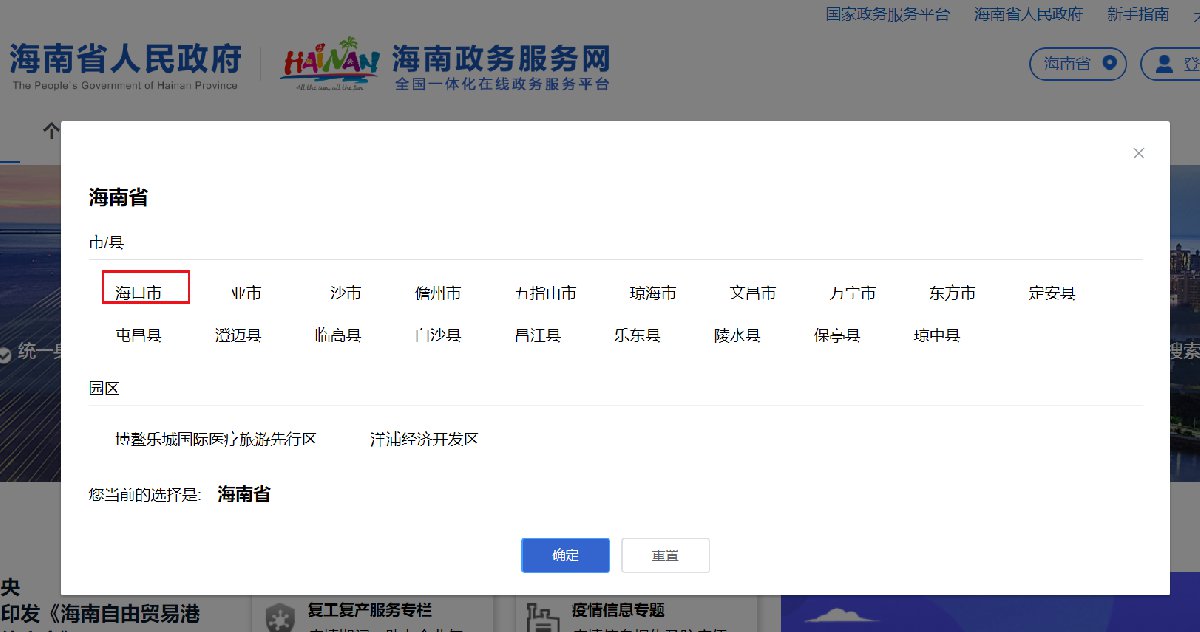Screen dimensions: 1200x632
Task: Pick 琼海市 from the cities
Action: 652,293
